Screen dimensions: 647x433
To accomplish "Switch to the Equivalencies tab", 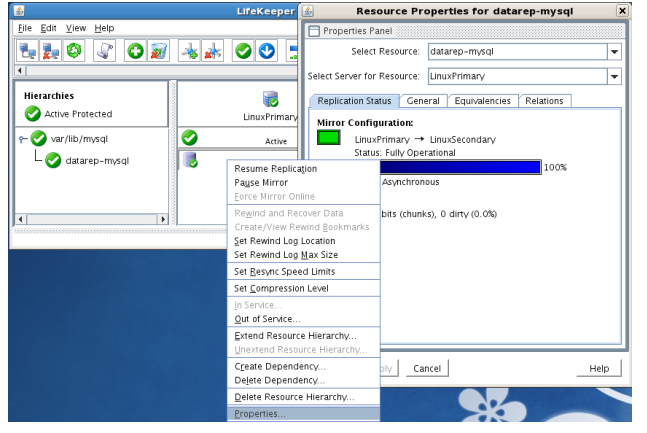I will (482, 101).
